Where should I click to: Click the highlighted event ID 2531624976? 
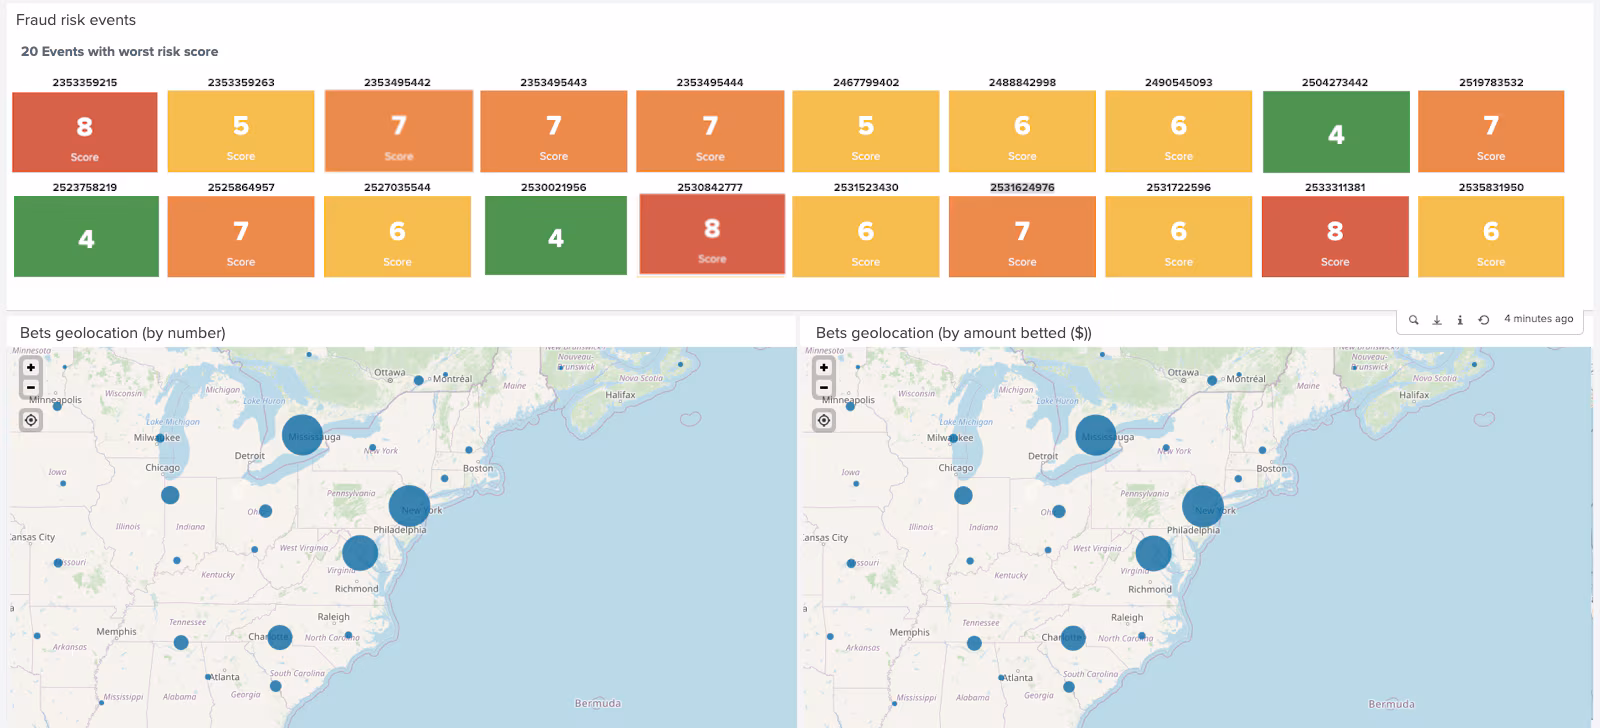pos(1022,187)
